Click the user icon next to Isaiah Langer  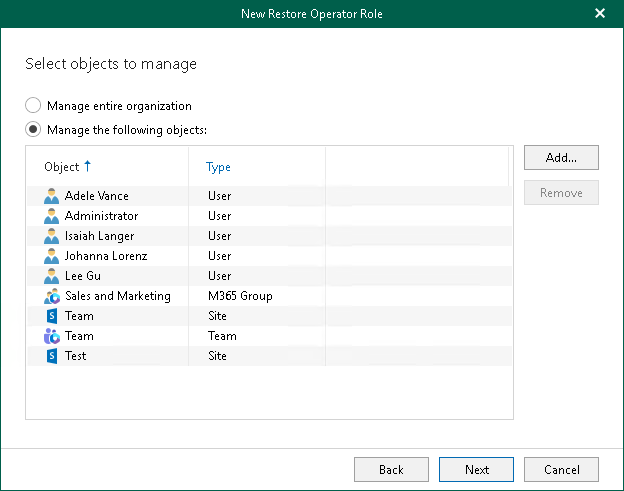coord(52,236)
